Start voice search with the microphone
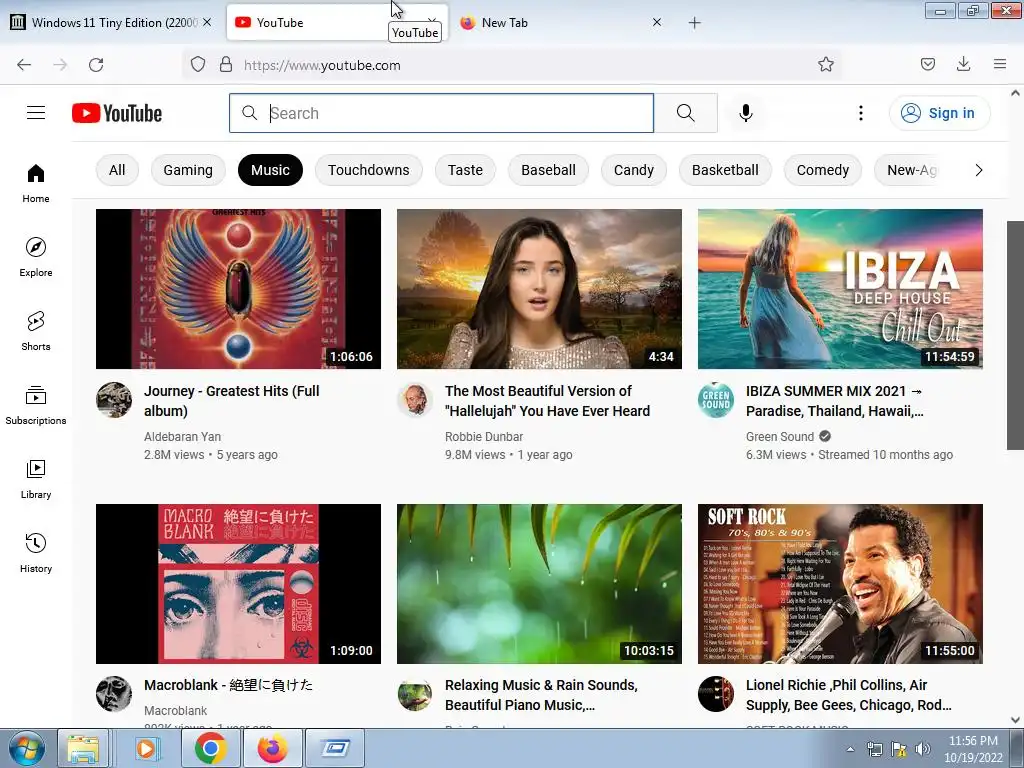 click(746, 113)
